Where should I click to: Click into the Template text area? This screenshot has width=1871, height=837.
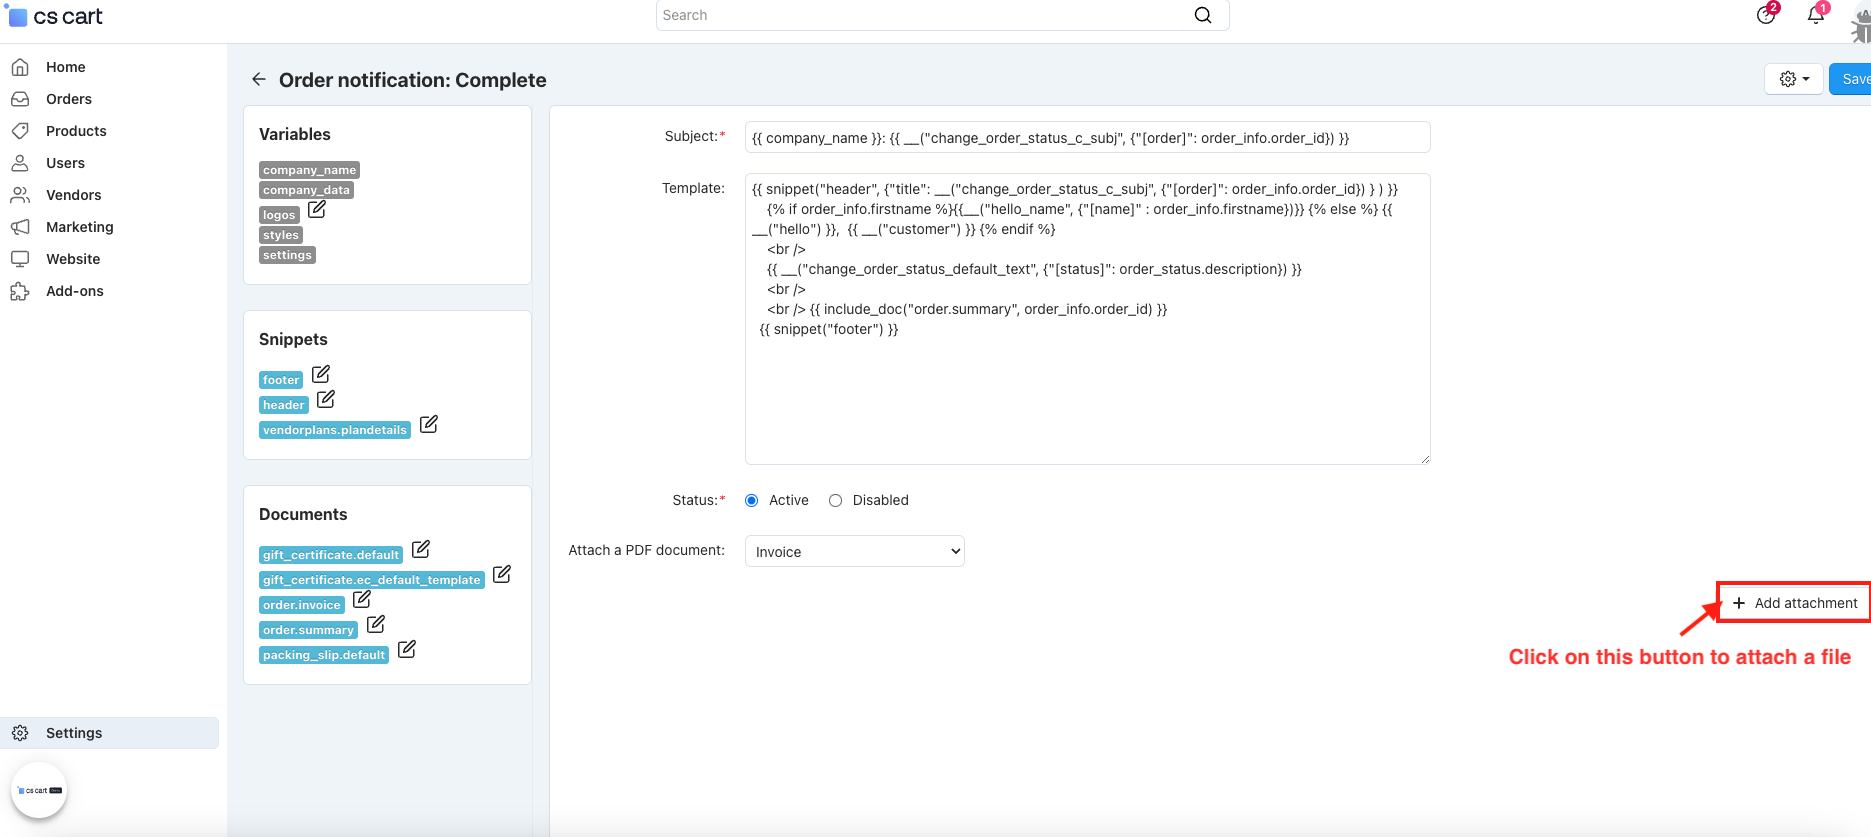tap(1087, 319)
